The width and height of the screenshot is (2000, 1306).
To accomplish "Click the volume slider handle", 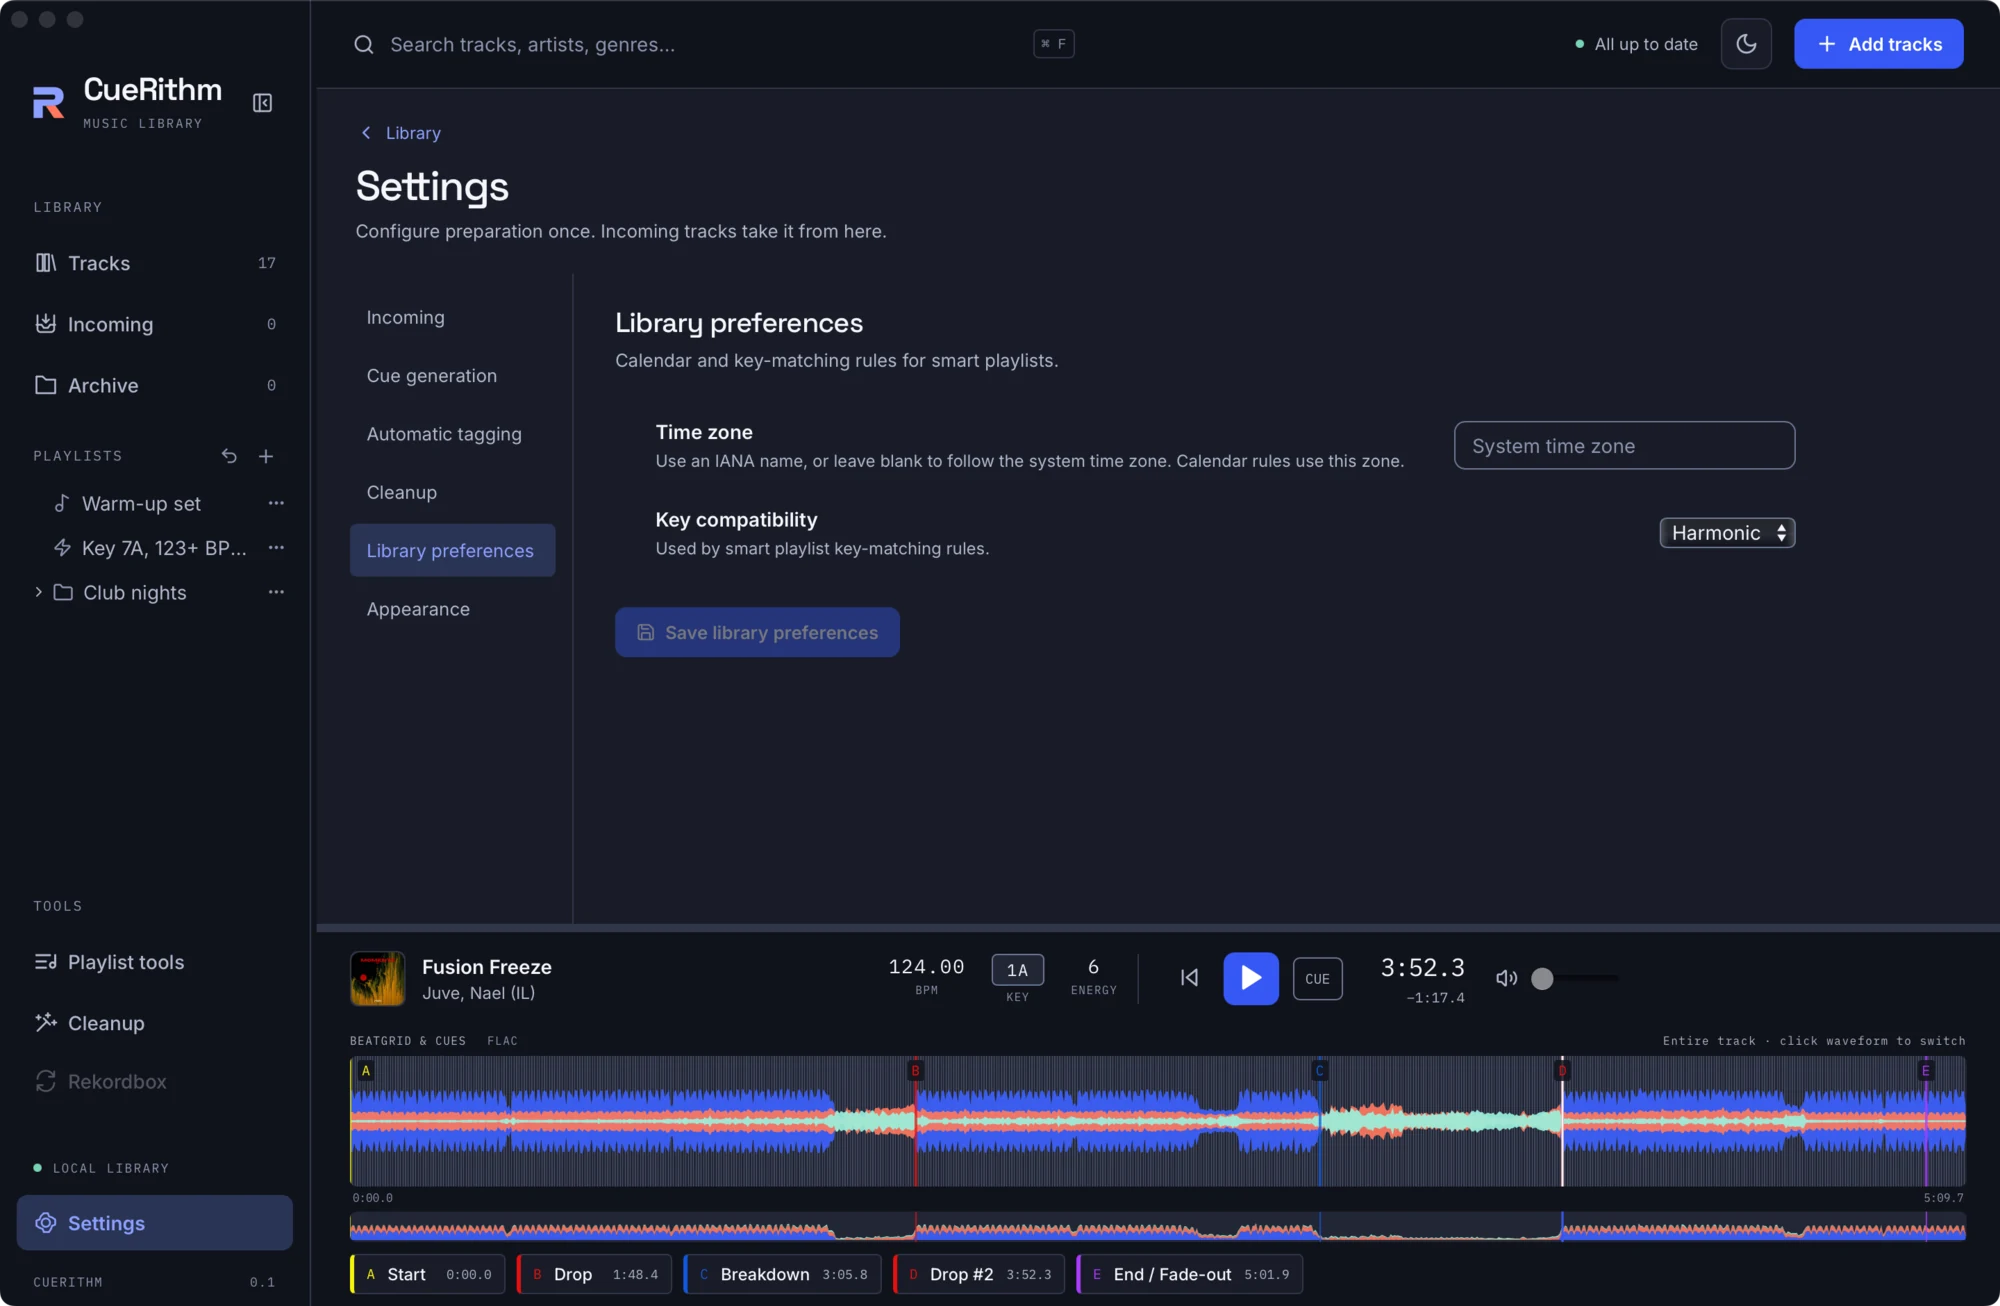I will coord(1542,979).
